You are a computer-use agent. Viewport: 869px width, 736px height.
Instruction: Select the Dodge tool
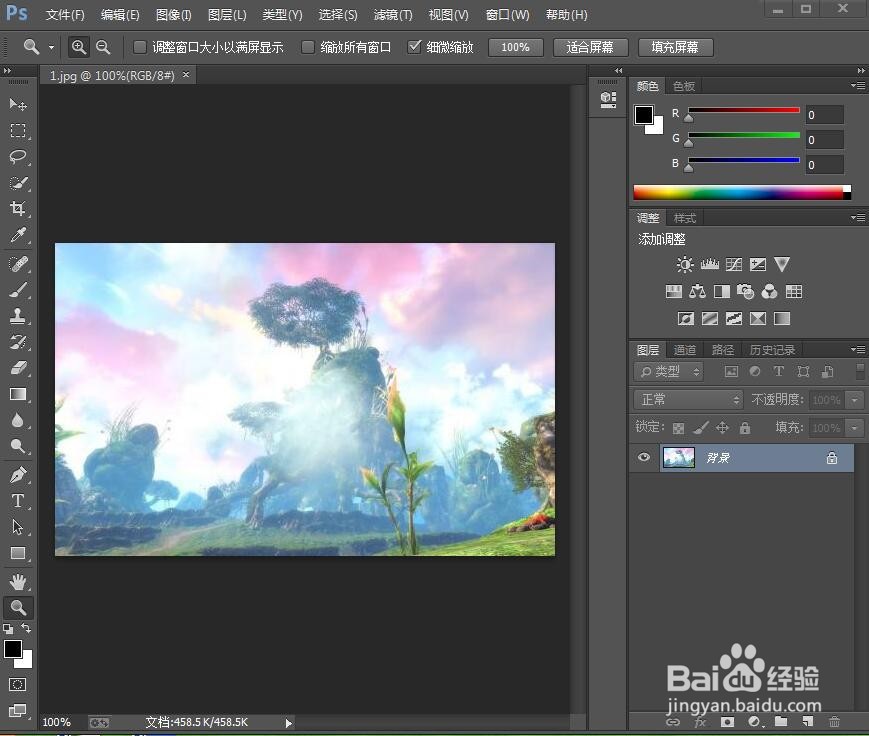coord(18,446)
